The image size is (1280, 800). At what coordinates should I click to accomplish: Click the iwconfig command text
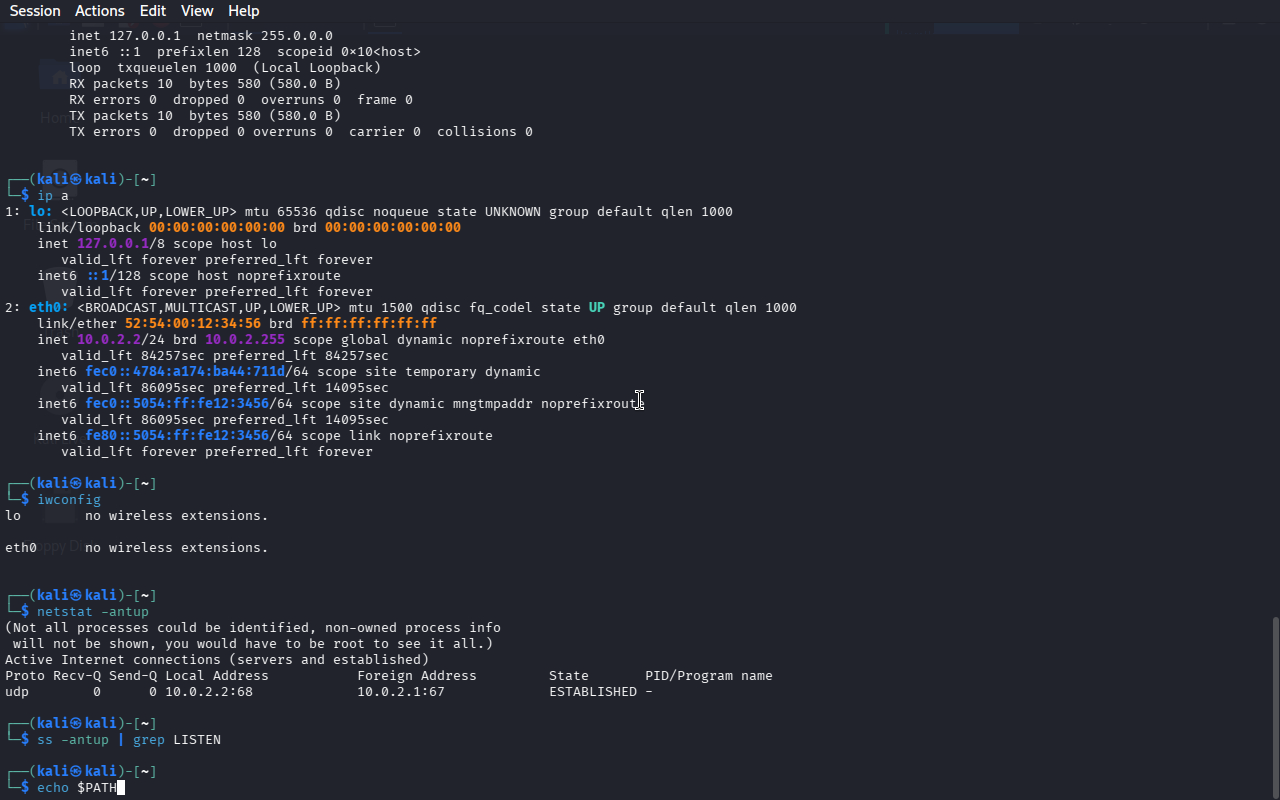click(x=69, y=500)
